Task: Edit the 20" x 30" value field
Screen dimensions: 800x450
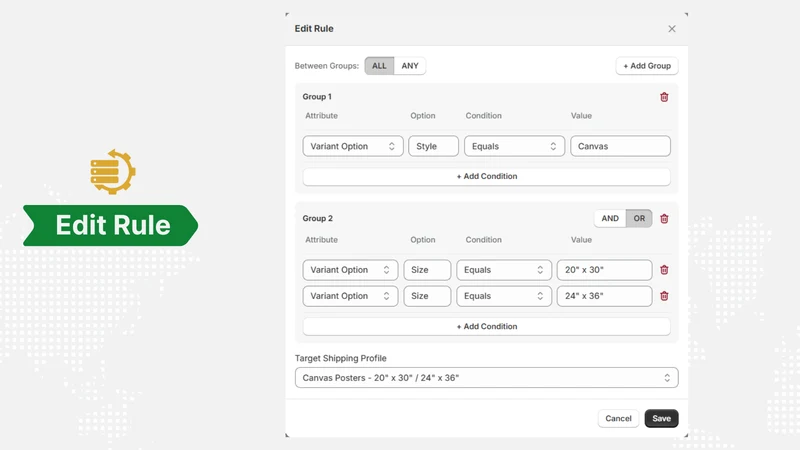Action: click(x=605, y=270)
